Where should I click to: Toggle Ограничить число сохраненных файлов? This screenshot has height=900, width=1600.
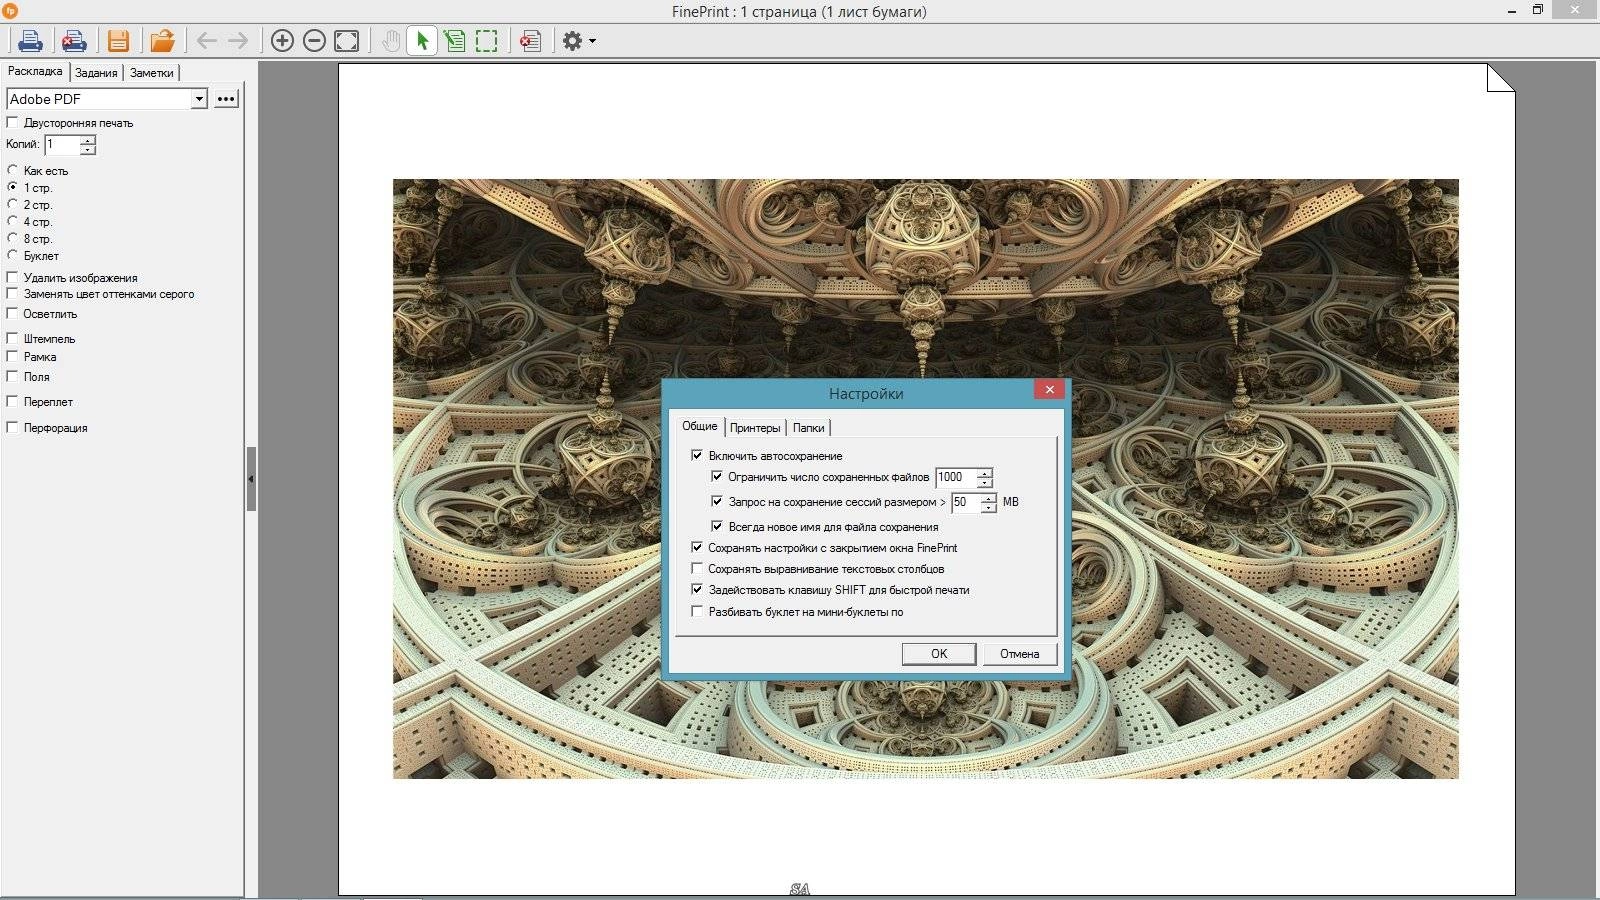click(x=717, y=476)
